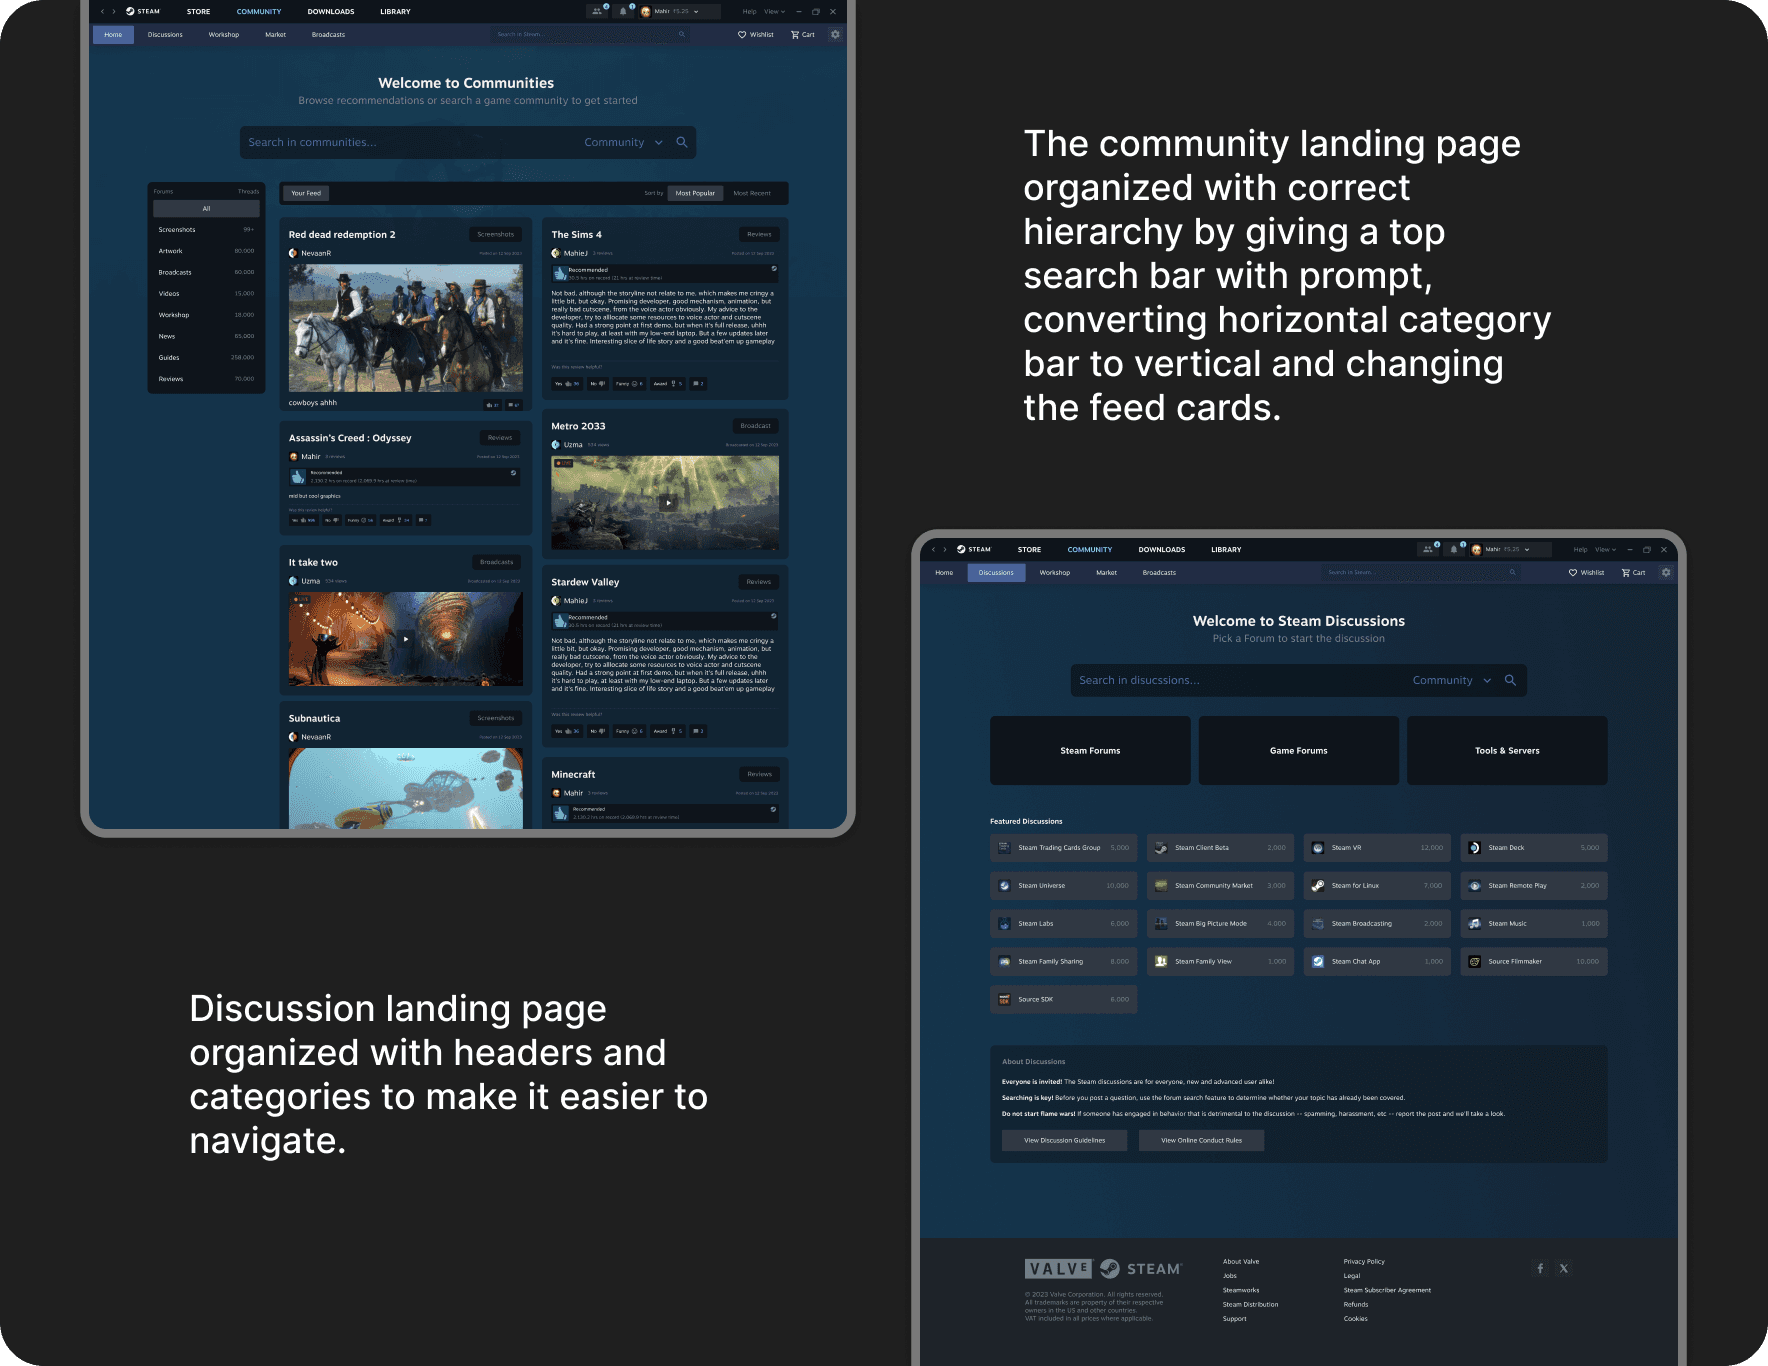Click the X social icon in the footer

(x=1564, y=1268)
